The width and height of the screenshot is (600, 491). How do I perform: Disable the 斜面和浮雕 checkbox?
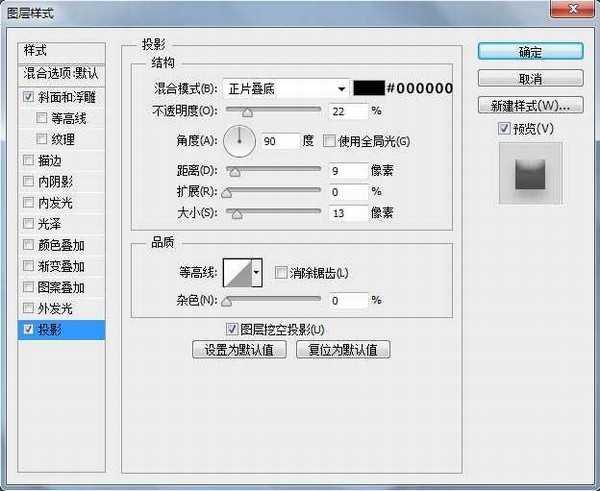coord(27,98)
